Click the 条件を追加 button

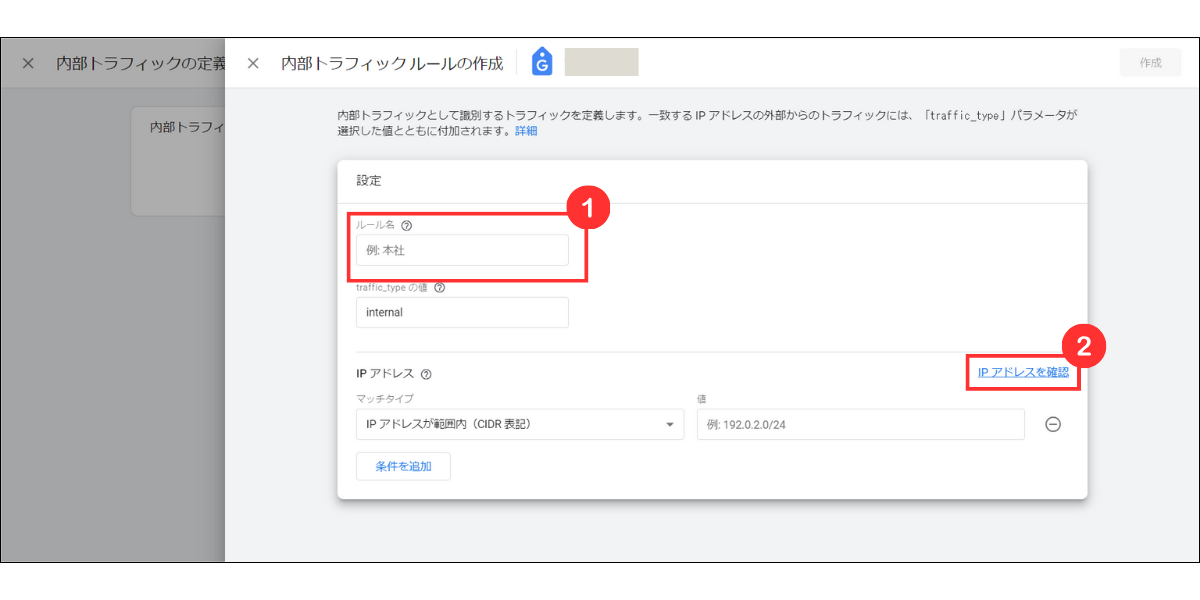[403, 467]
